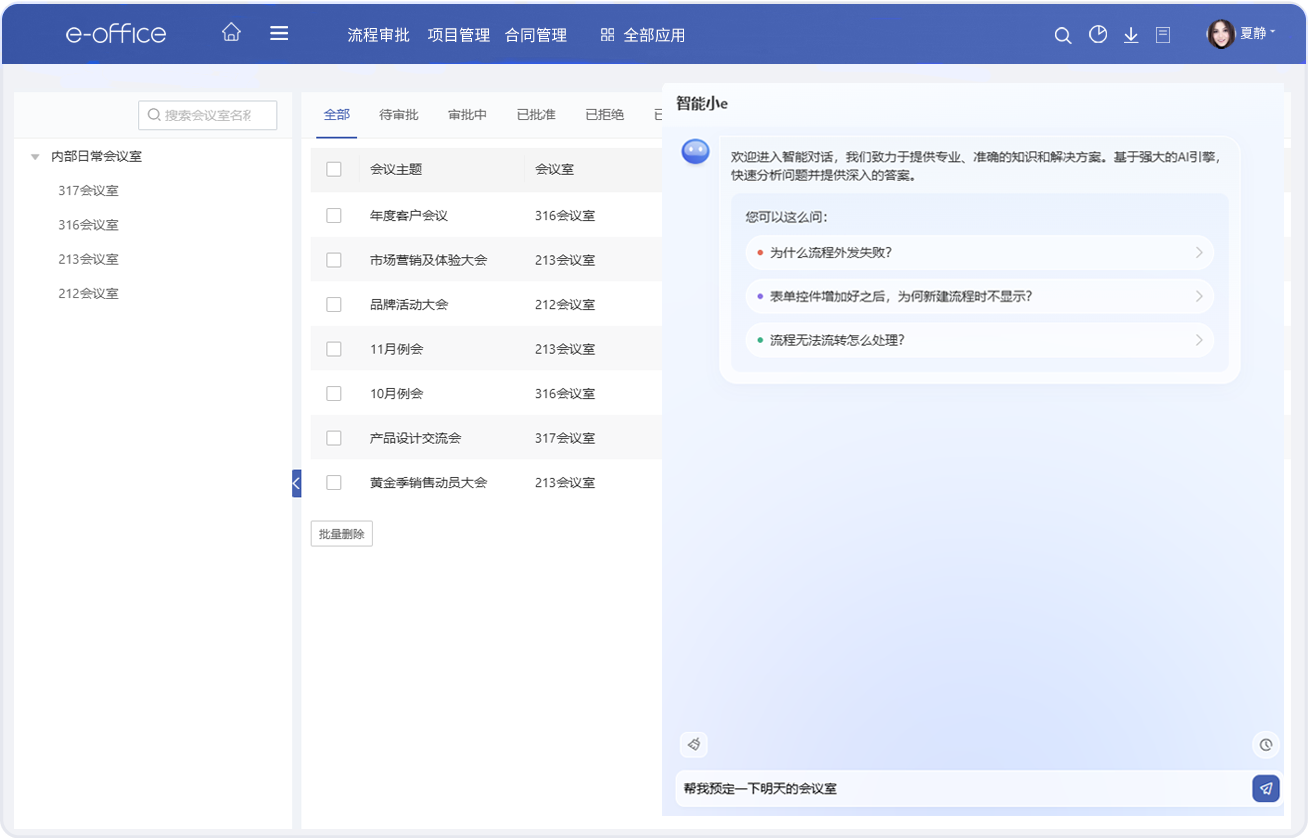The height and width of the screenshot is (838, 1308).
Task: Send the chat message with paper plane
Action: click(x=1265, y=788)
